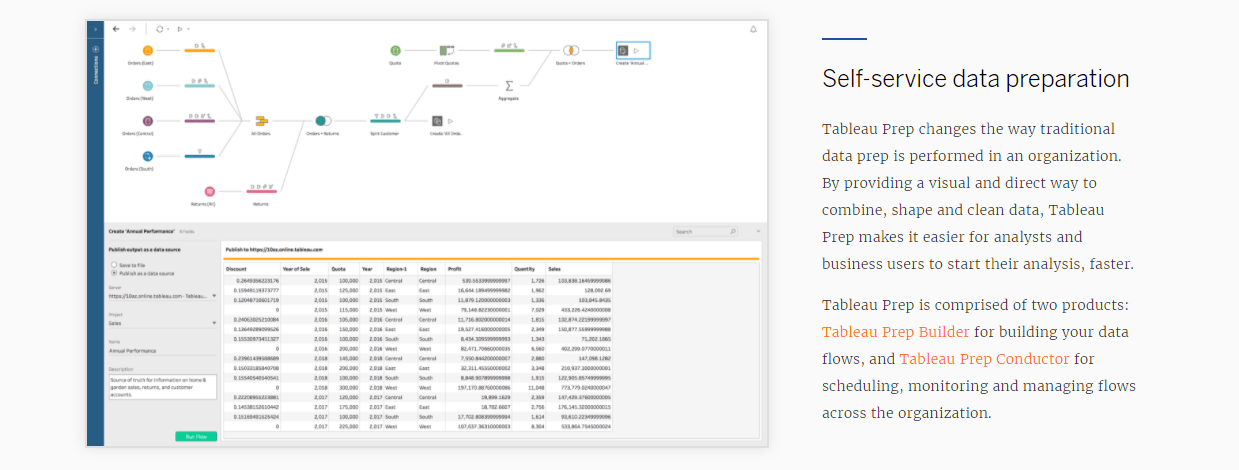Select the Orders (West) input step
This screenshot has height=470, width=1239.
pyautogui.click(x=147, y=86)
